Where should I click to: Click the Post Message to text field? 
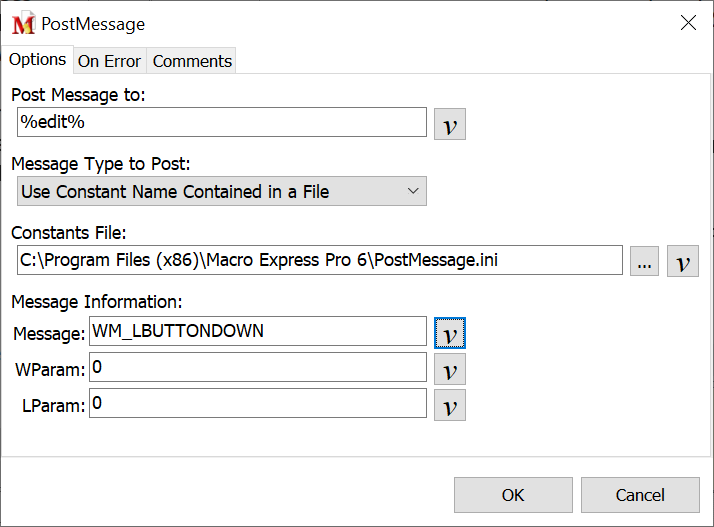pyautogui.click(x=222, y=122)
